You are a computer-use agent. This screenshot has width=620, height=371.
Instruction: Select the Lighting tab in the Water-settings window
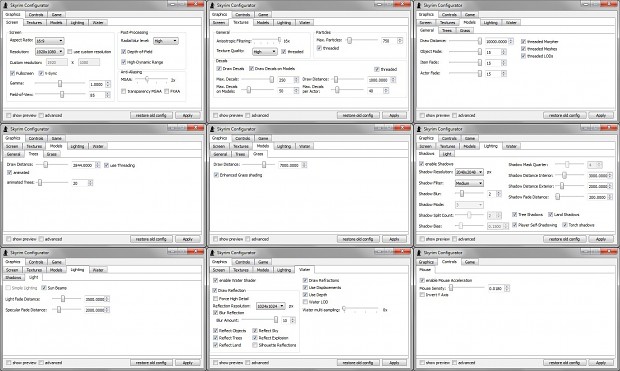point(284,270)
